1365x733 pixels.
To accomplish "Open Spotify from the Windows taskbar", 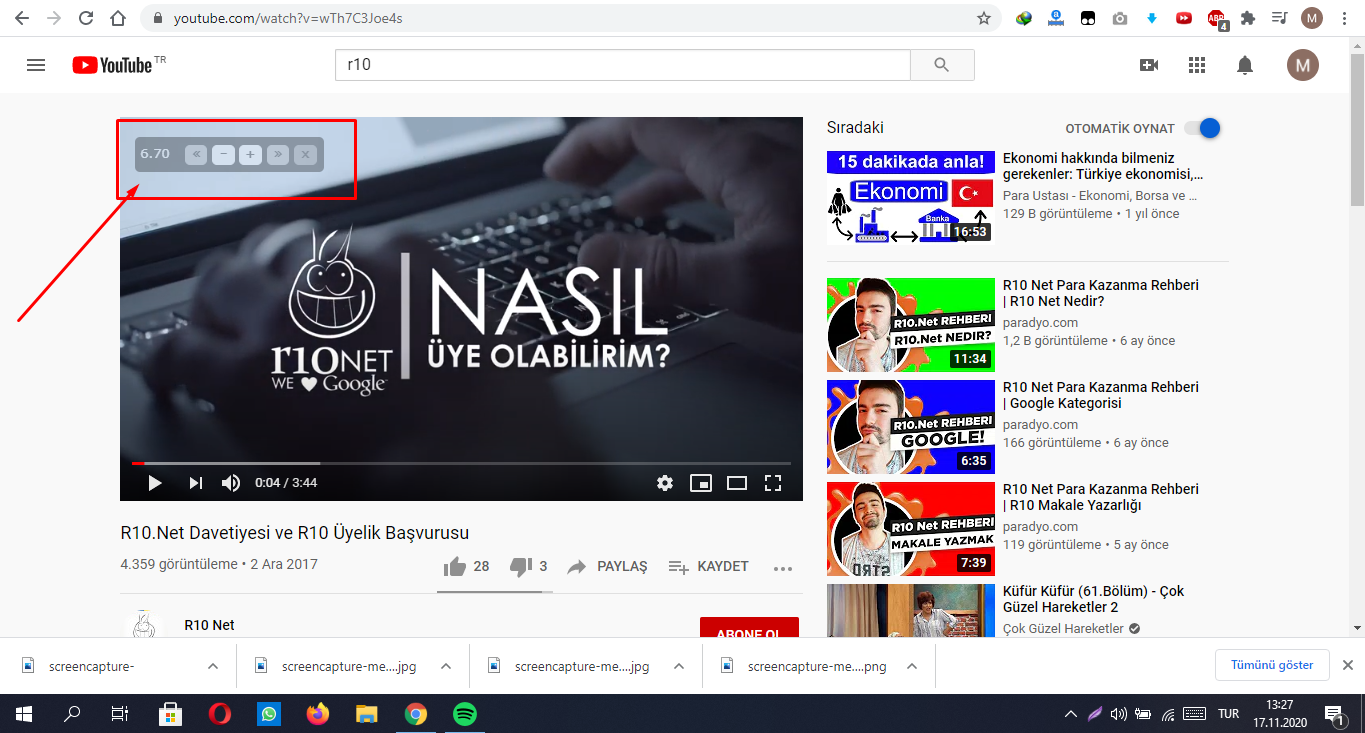I will click(464, 714).
